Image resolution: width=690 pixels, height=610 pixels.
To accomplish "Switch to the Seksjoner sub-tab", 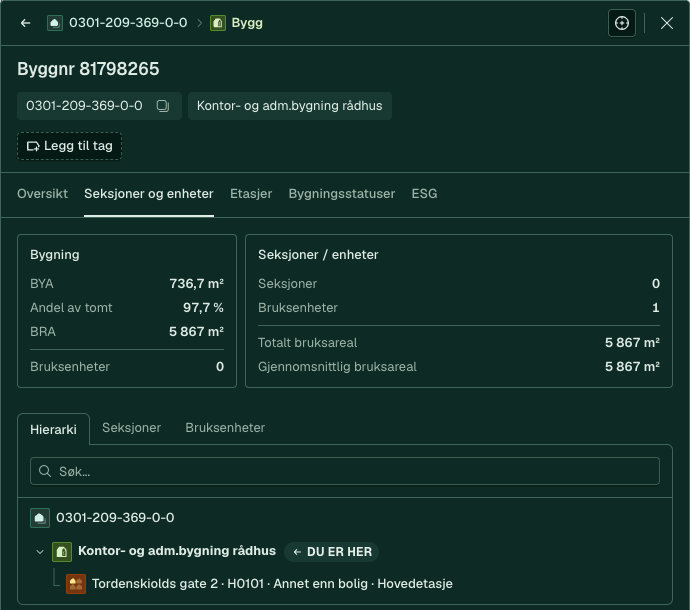I will point(132,428).
